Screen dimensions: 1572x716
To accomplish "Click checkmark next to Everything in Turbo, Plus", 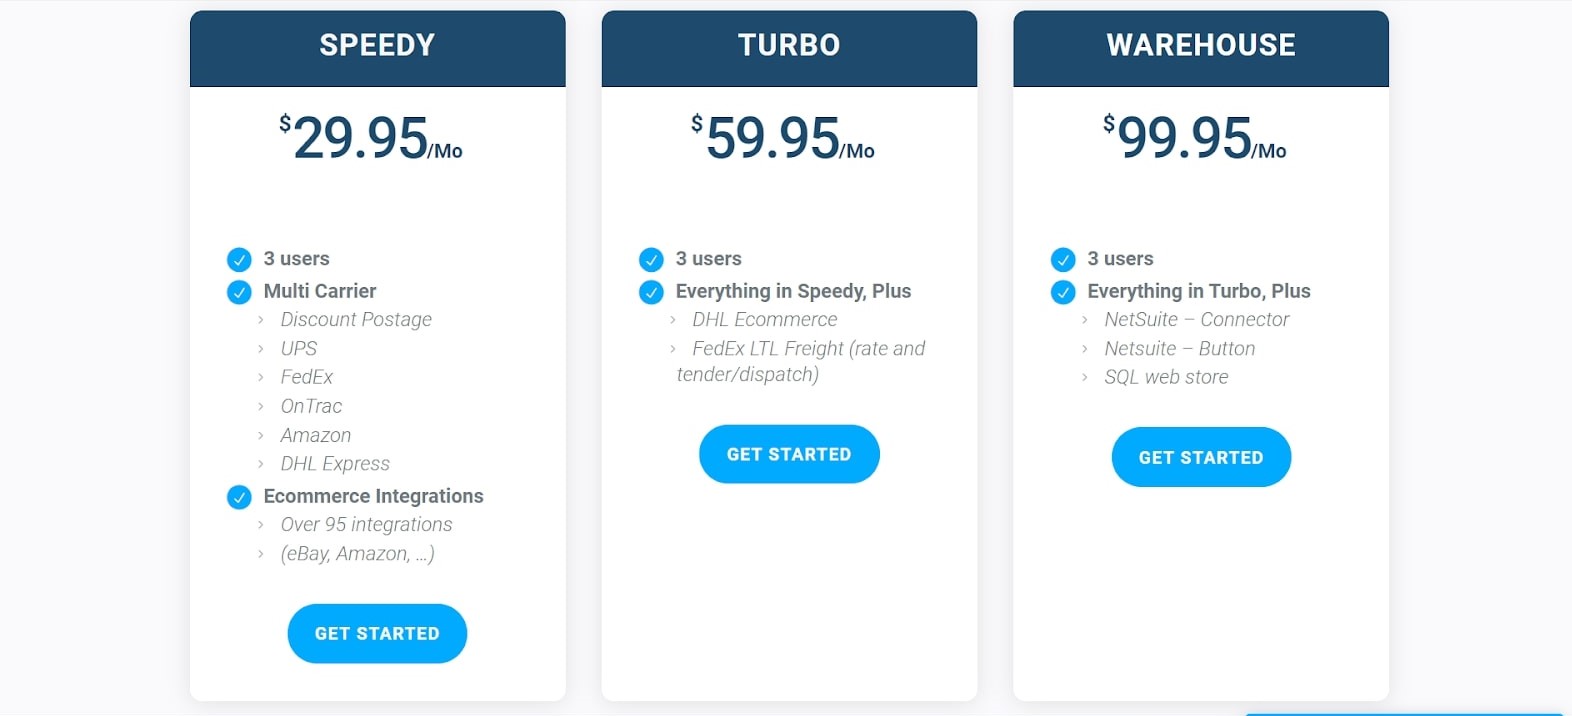I will pyautogui.click(x=1063, y=292).
